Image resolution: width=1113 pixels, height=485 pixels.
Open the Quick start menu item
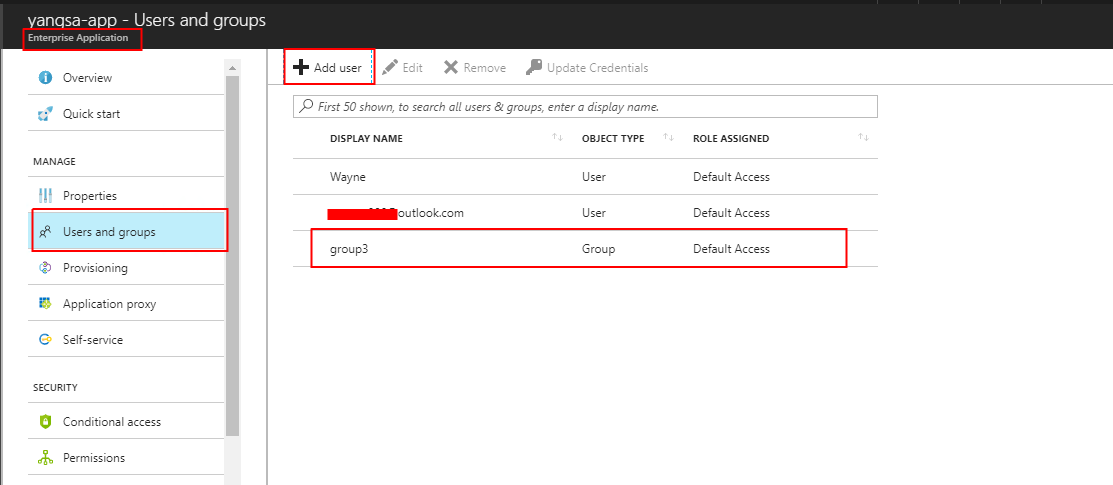tap(125, 114)
